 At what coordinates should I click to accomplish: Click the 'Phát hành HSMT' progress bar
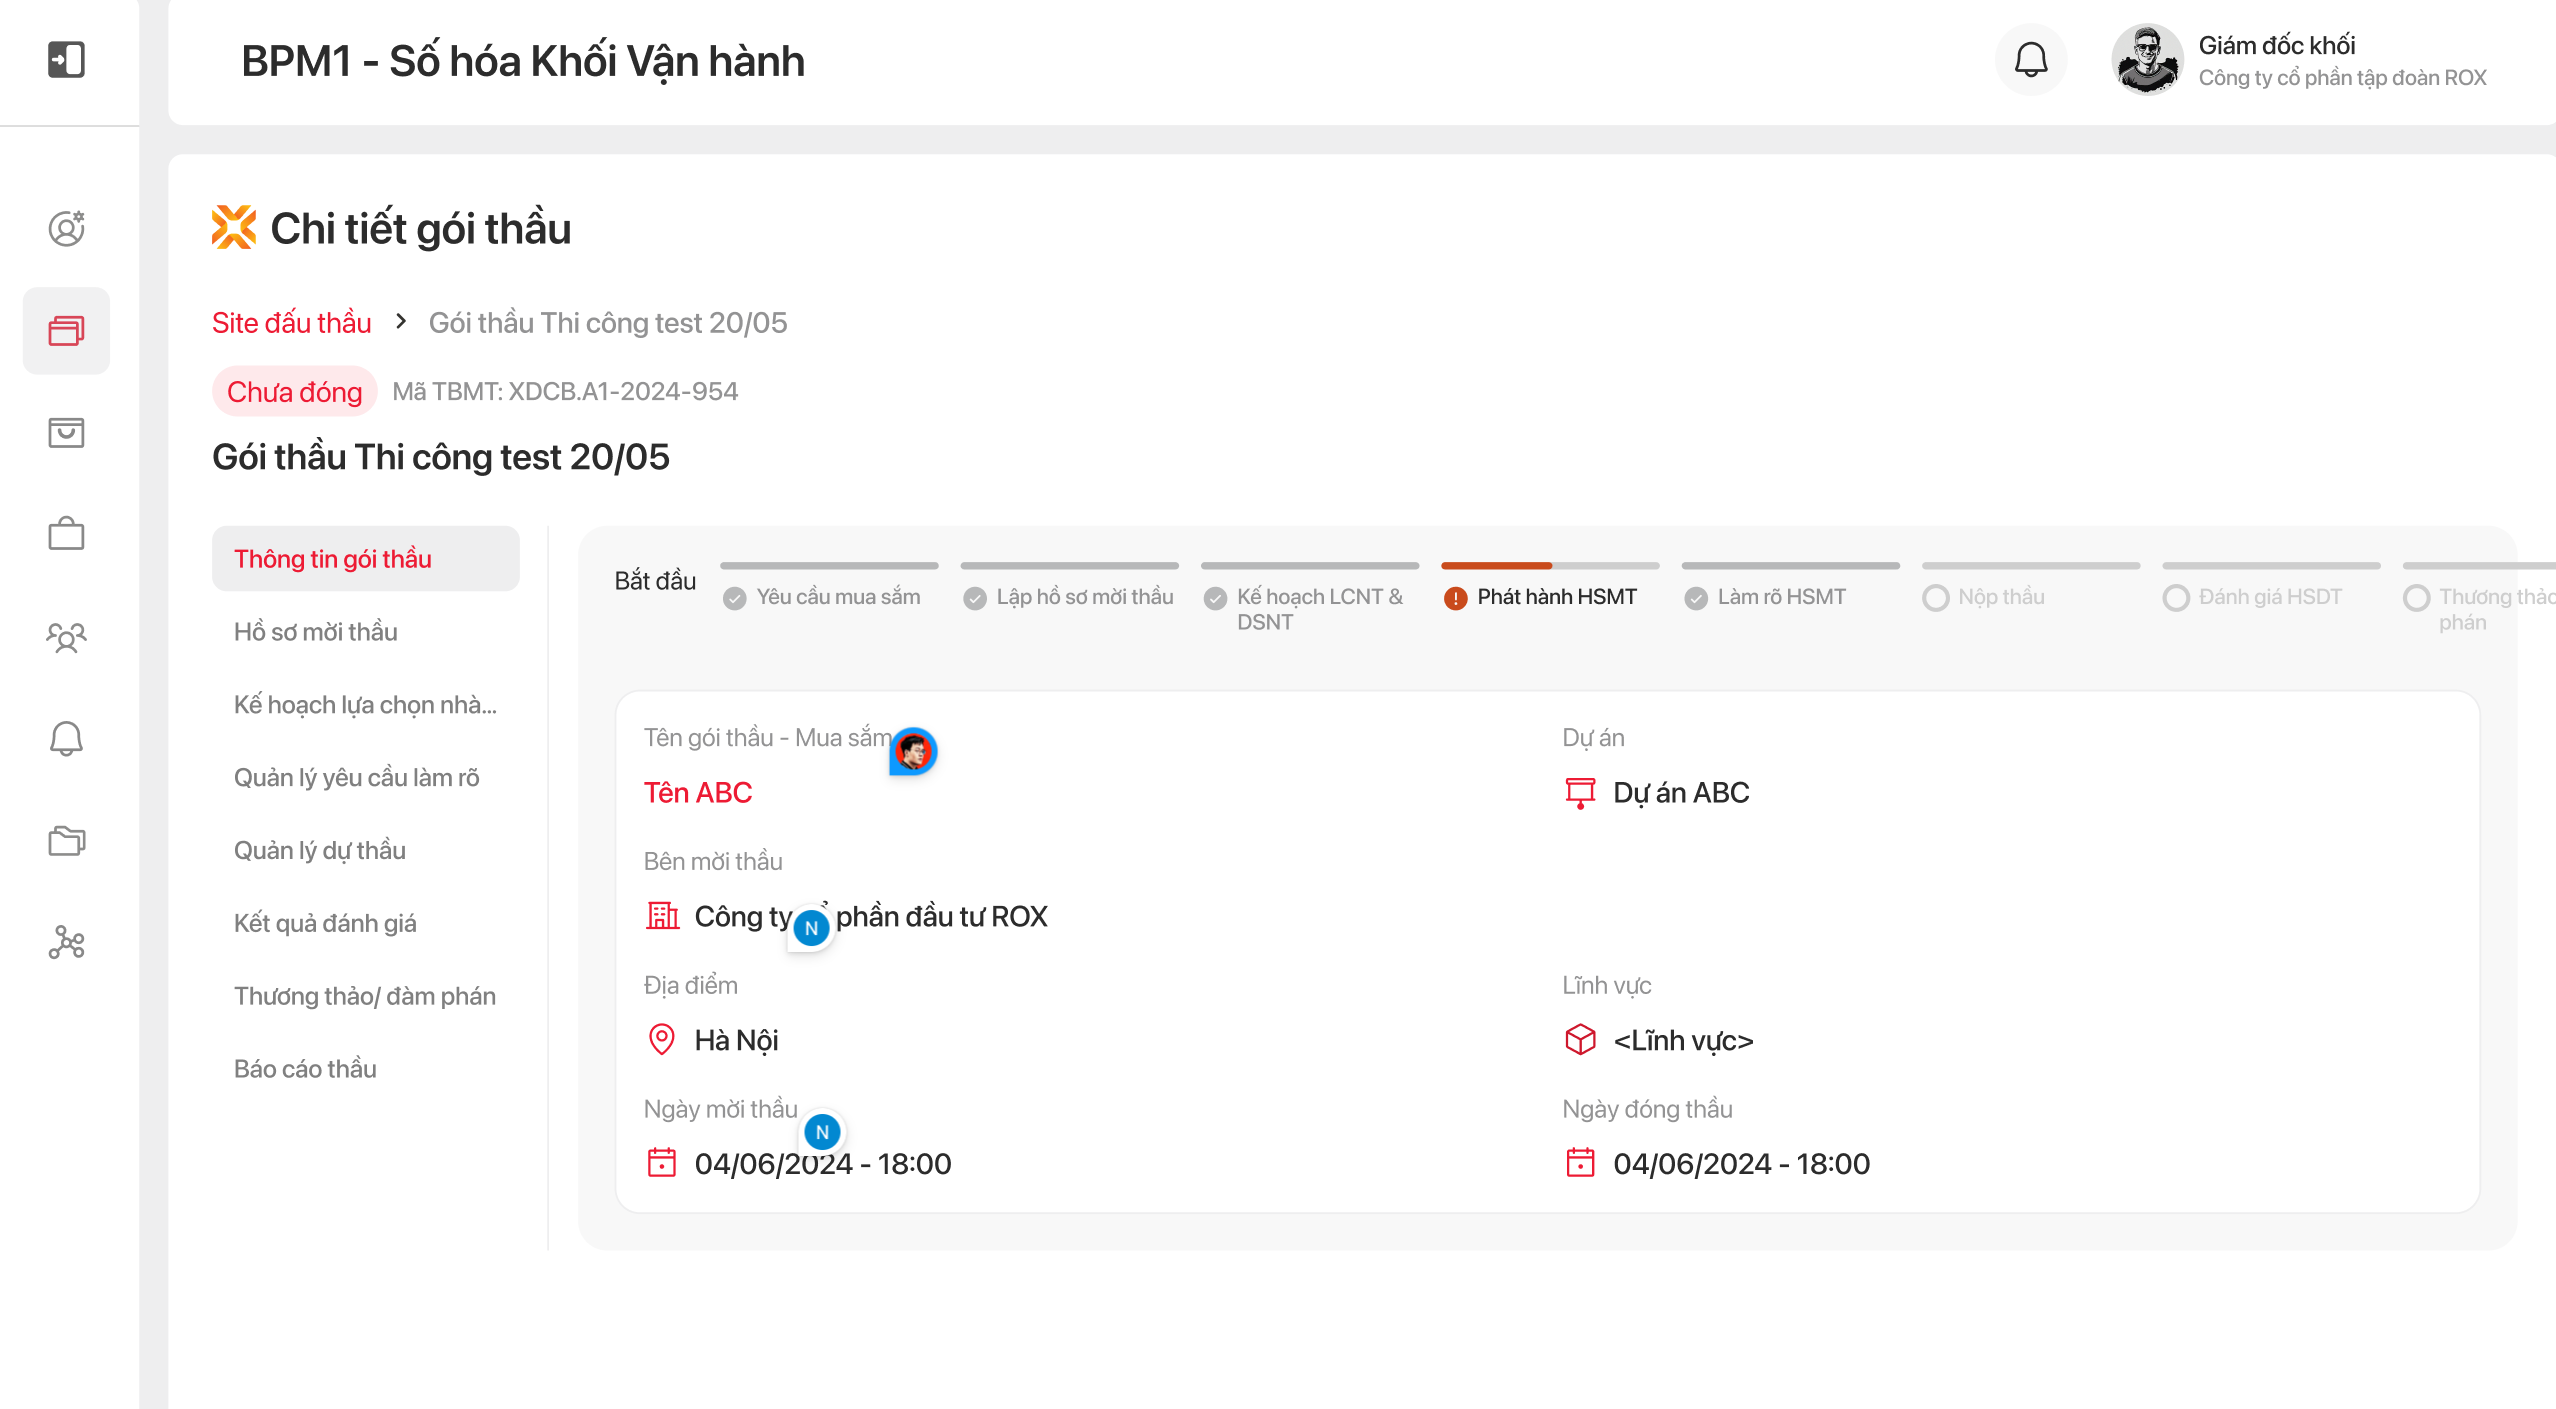1549,566
